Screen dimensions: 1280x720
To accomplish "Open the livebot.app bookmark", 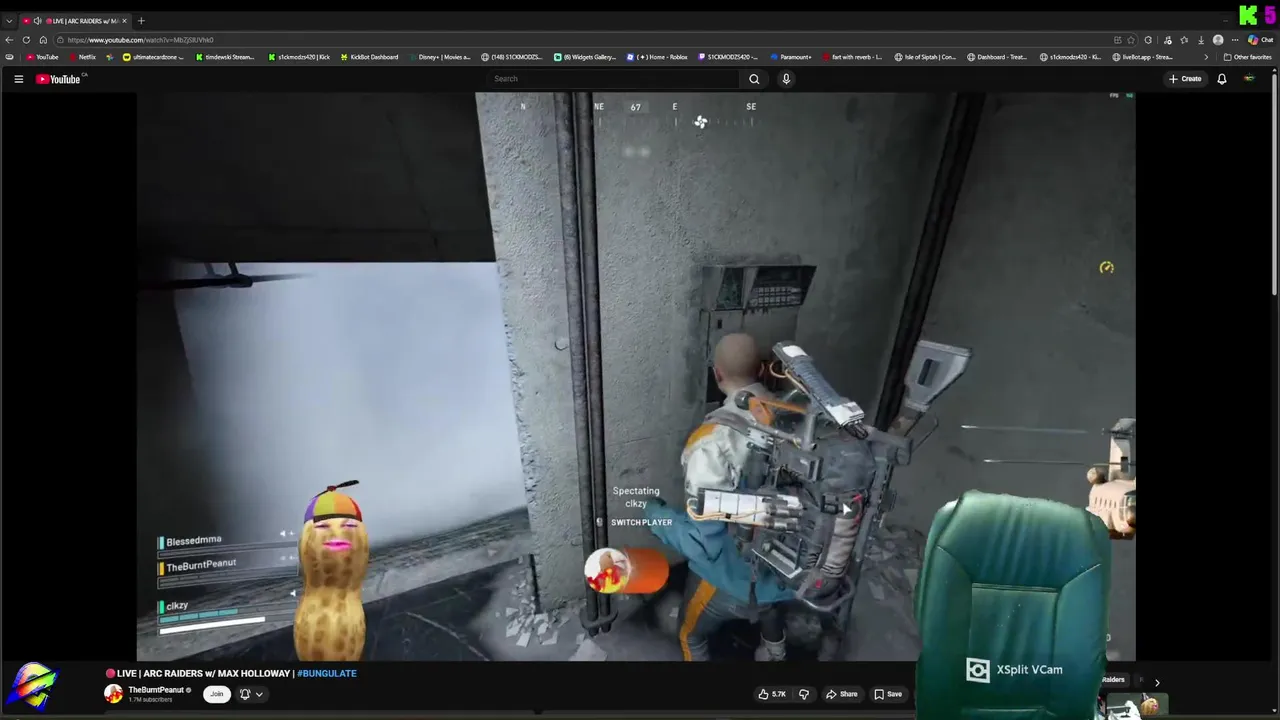I will pos(1143,57).
